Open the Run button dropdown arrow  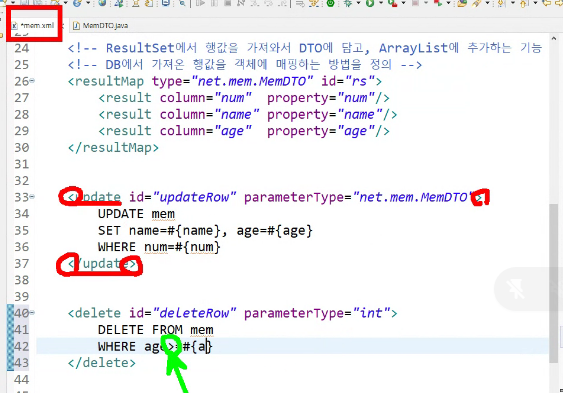click(x=381, y=3)
